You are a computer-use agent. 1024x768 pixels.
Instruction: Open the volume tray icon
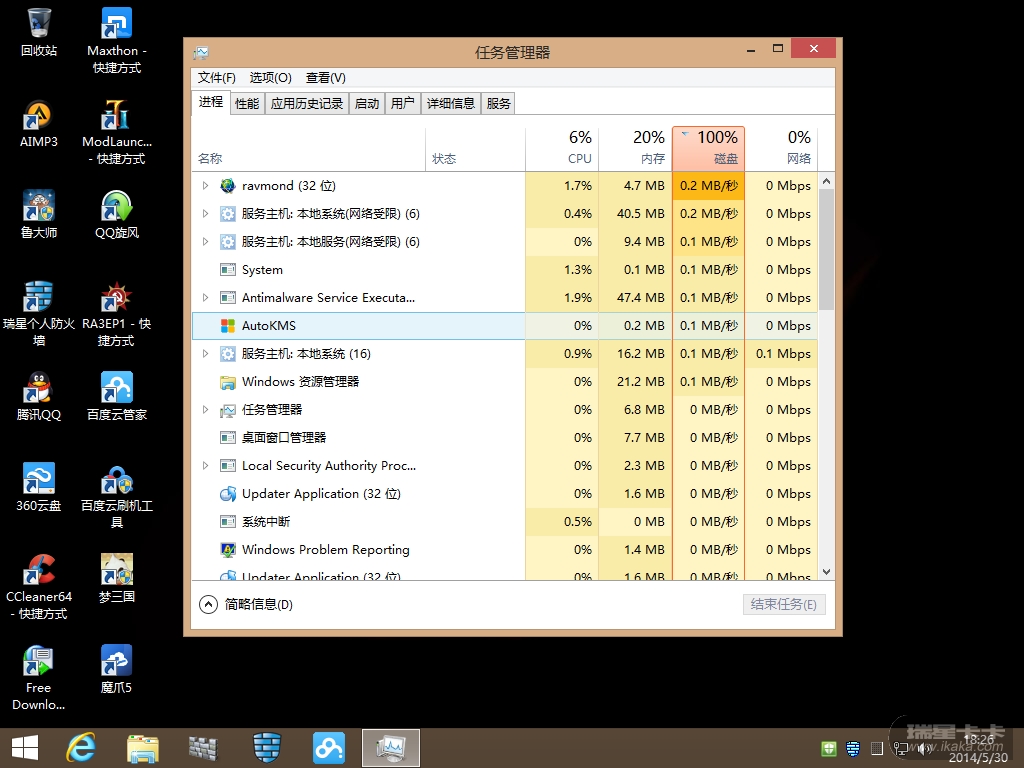[923, 748]
